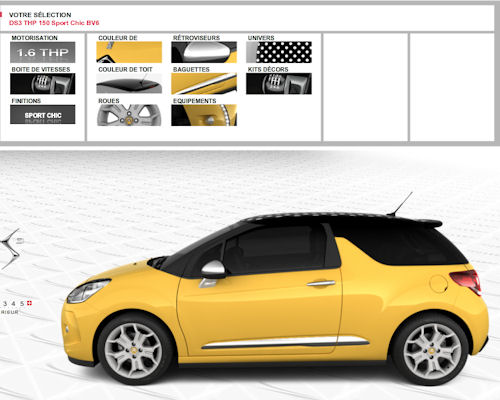Click the car's front alloy wheel
Screen dimensions: 500x400
point(134,351)
